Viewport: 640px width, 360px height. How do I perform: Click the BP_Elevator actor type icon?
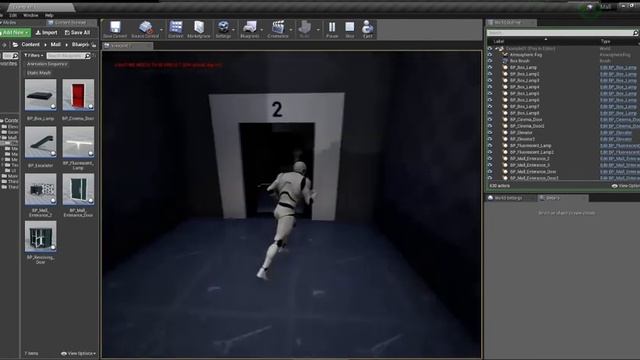pos(505,133)
